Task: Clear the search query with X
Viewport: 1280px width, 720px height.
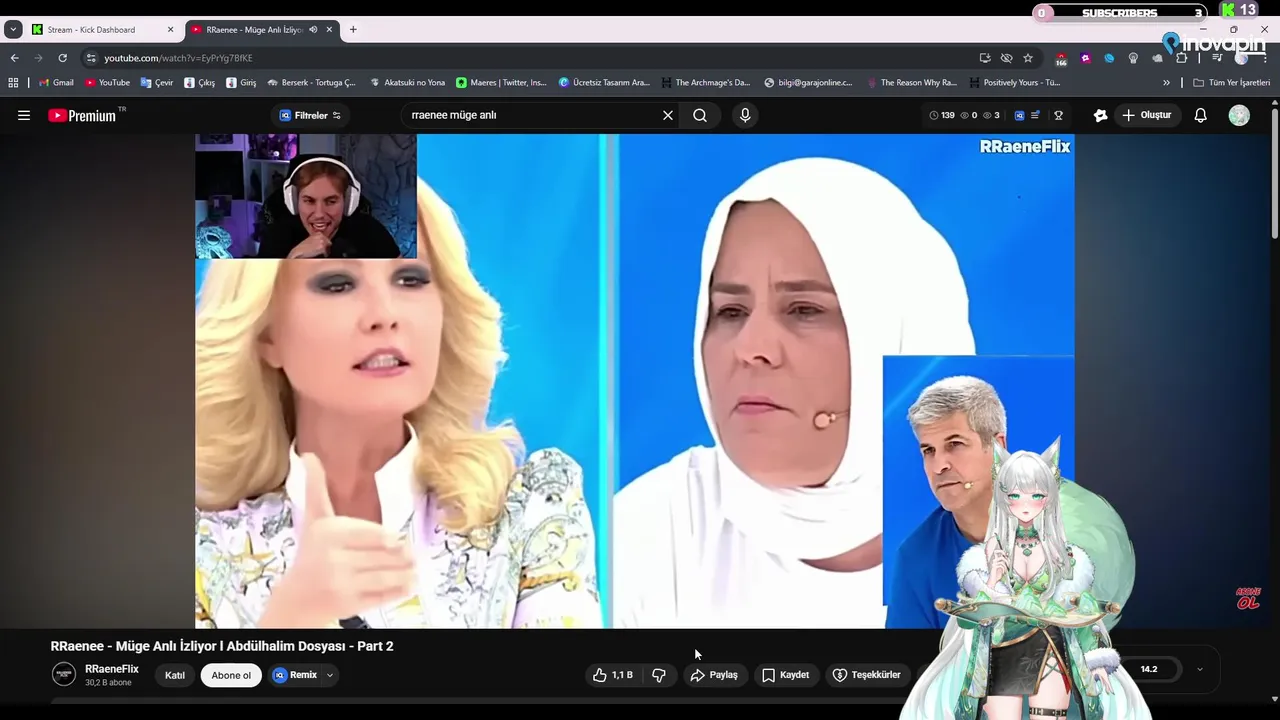Action: (668, 115)
